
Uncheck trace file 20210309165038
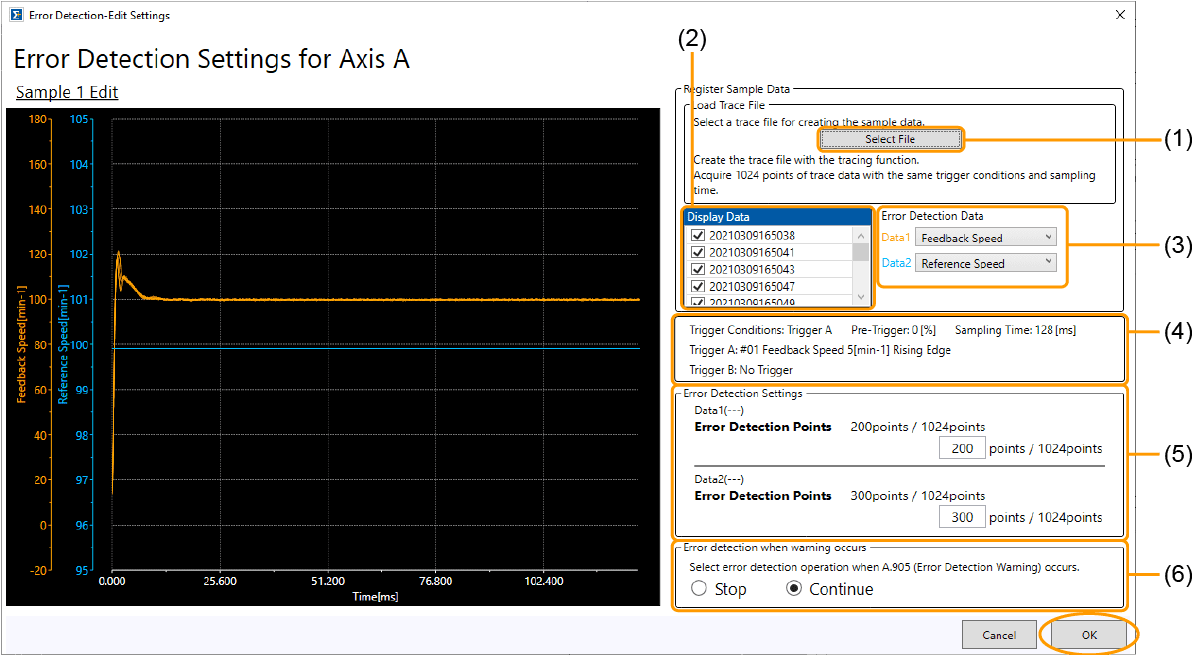click(x=698, y=236)
